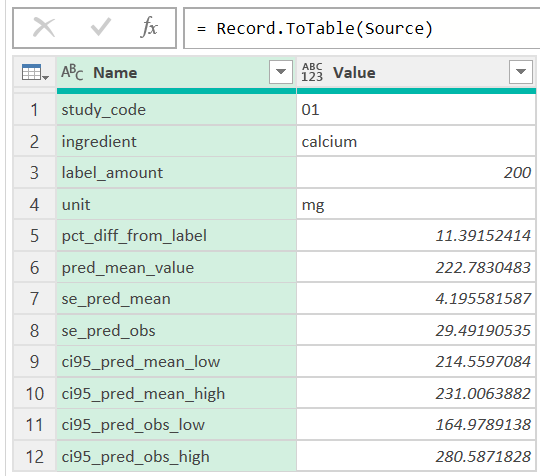The image size is (540, 476).
Task: Click the ci95_pred_obs_low cell
Action: tap(176, 425)
